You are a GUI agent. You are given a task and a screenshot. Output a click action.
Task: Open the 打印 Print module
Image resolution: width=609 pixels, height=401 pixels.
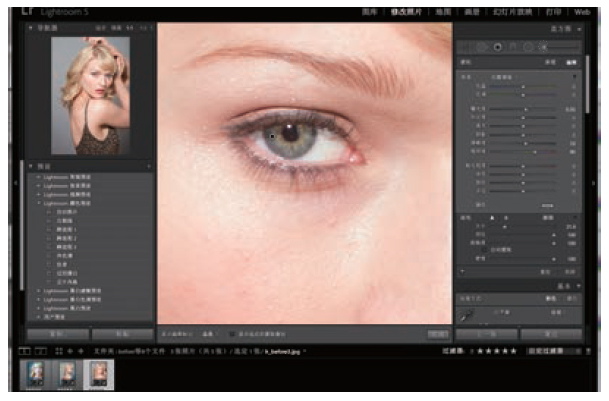(553, 12)
